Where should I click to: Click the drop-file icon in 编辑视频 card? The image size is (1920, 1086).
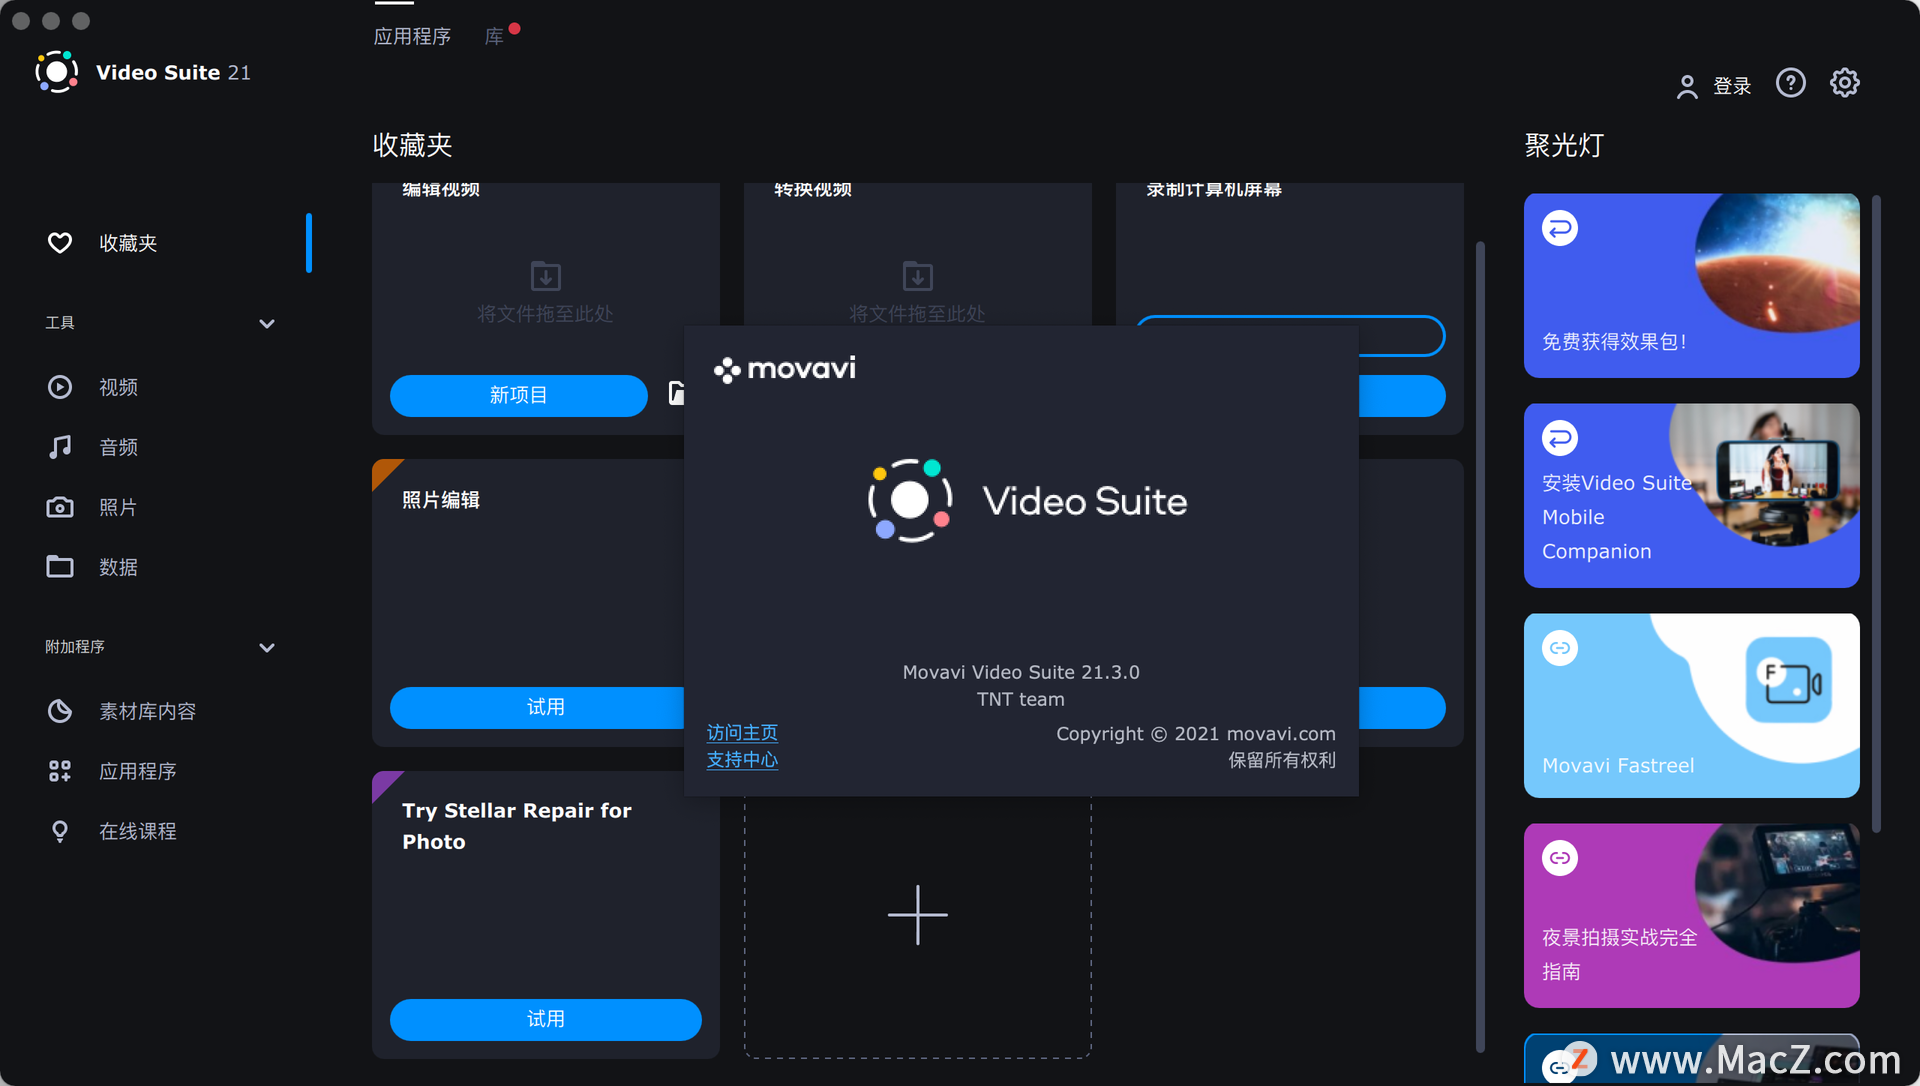coord(545,275)
